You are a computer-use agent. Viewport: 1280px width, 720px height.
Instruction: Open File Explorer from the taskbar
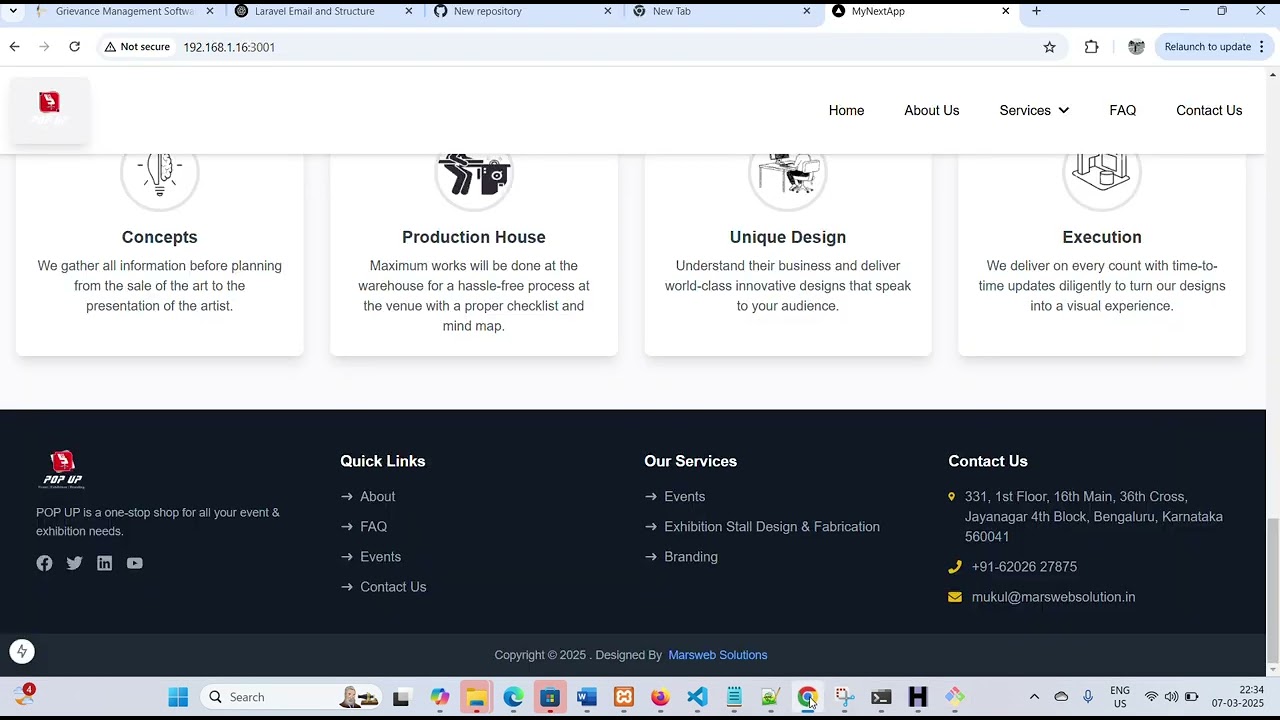tap(476, 697)
